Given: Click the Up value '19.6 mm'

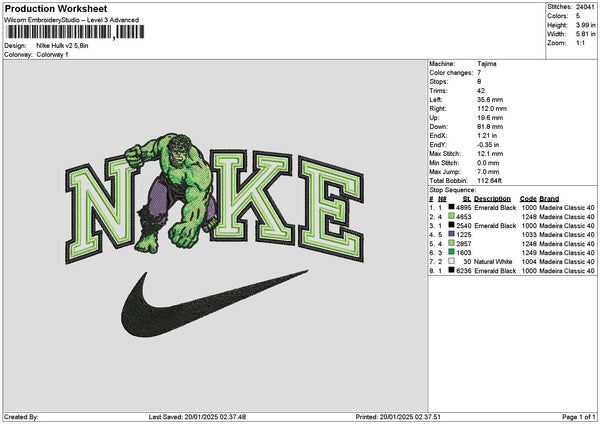Looking at the screenshot, I should pos(490,118).
